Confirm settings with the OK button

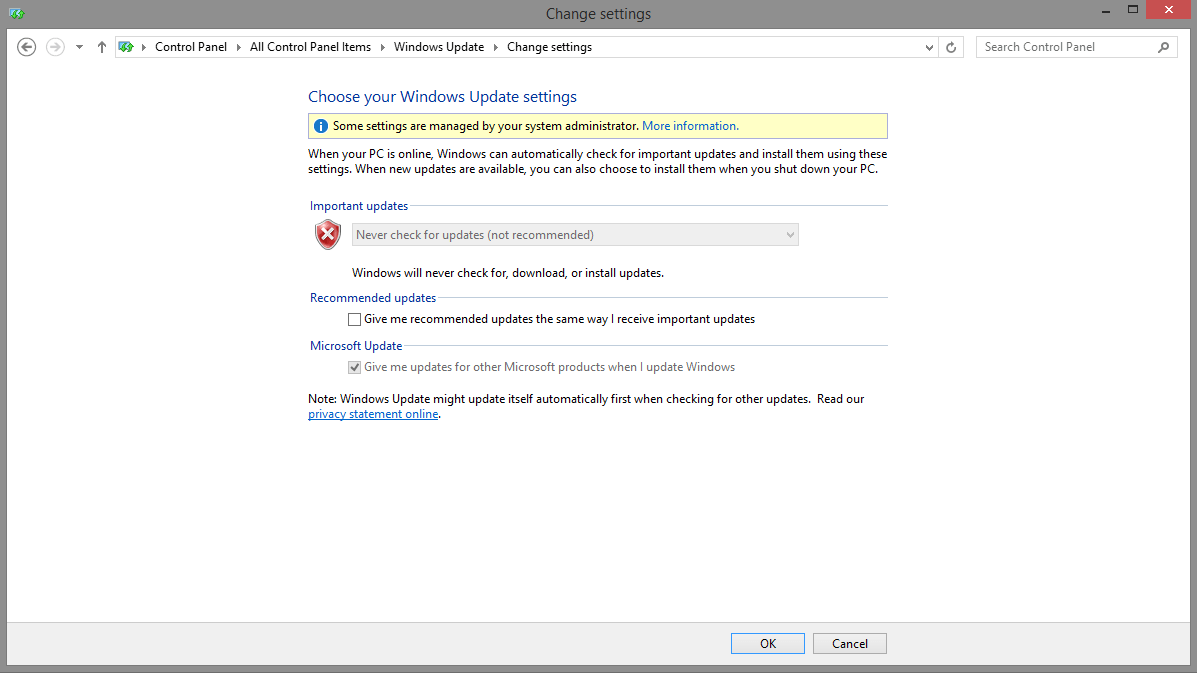768,644
